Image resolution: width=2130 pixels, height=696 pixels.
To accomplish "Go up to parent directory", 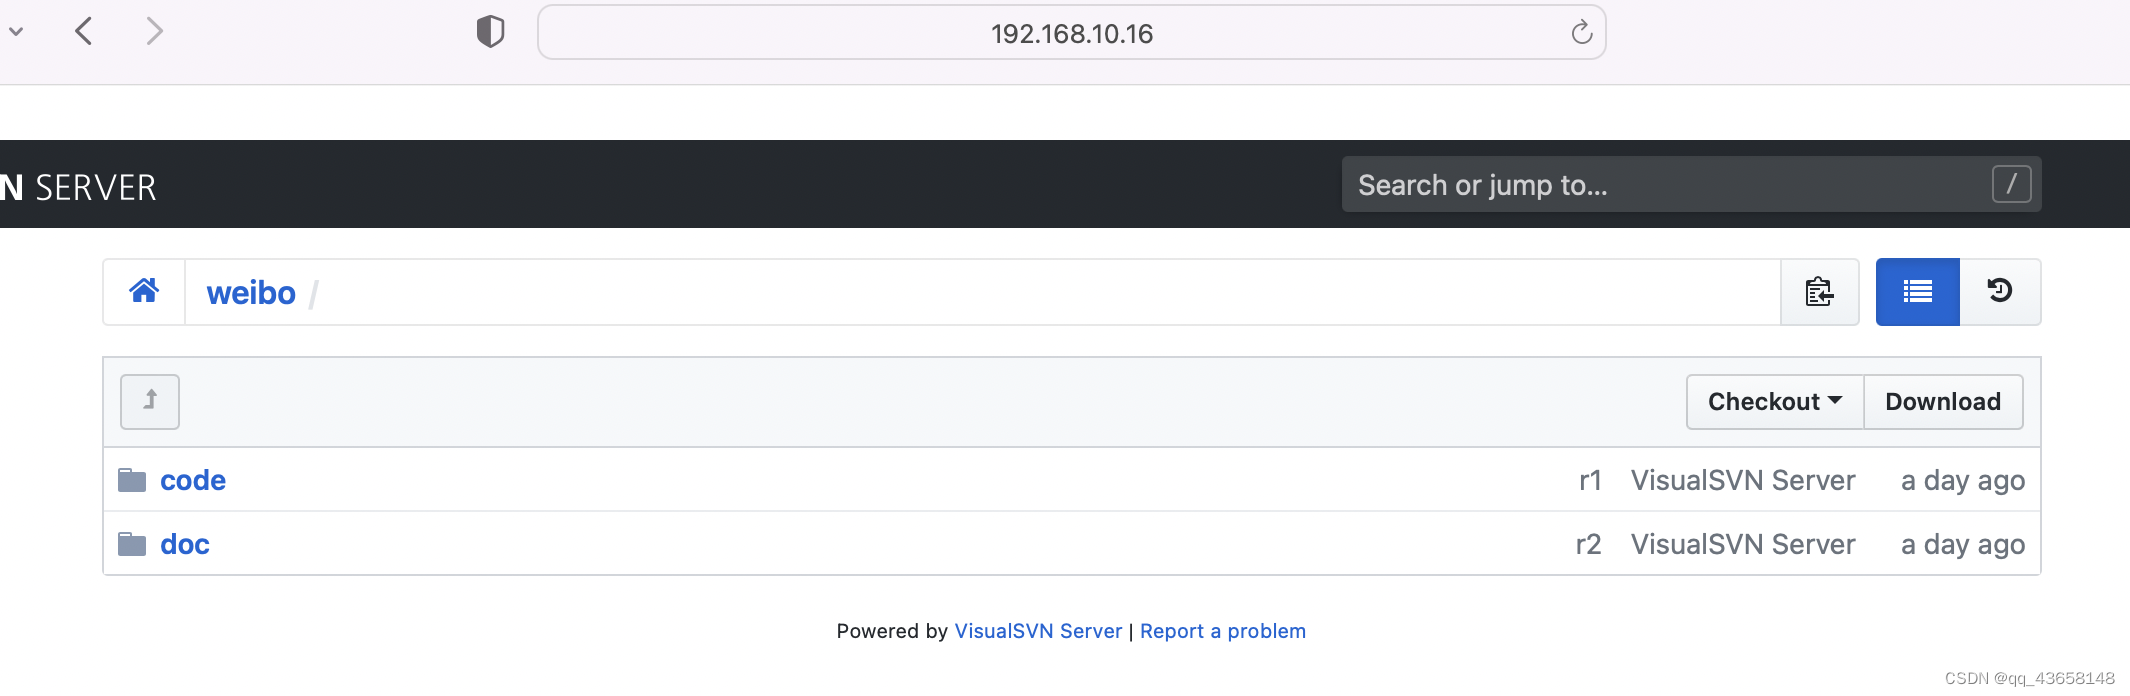I will pos(149,401).
